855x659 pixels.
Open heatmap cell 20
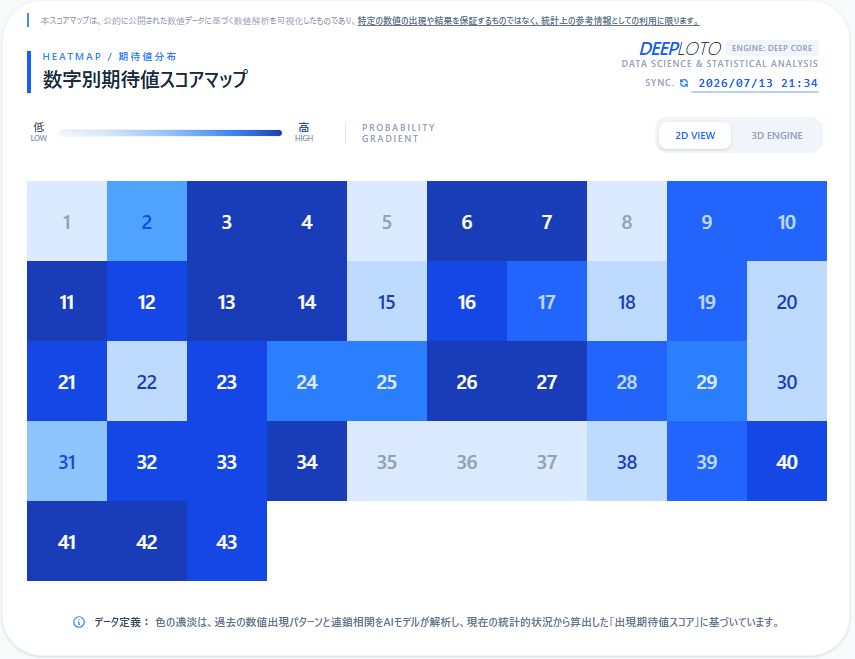(x=787, y=301)
